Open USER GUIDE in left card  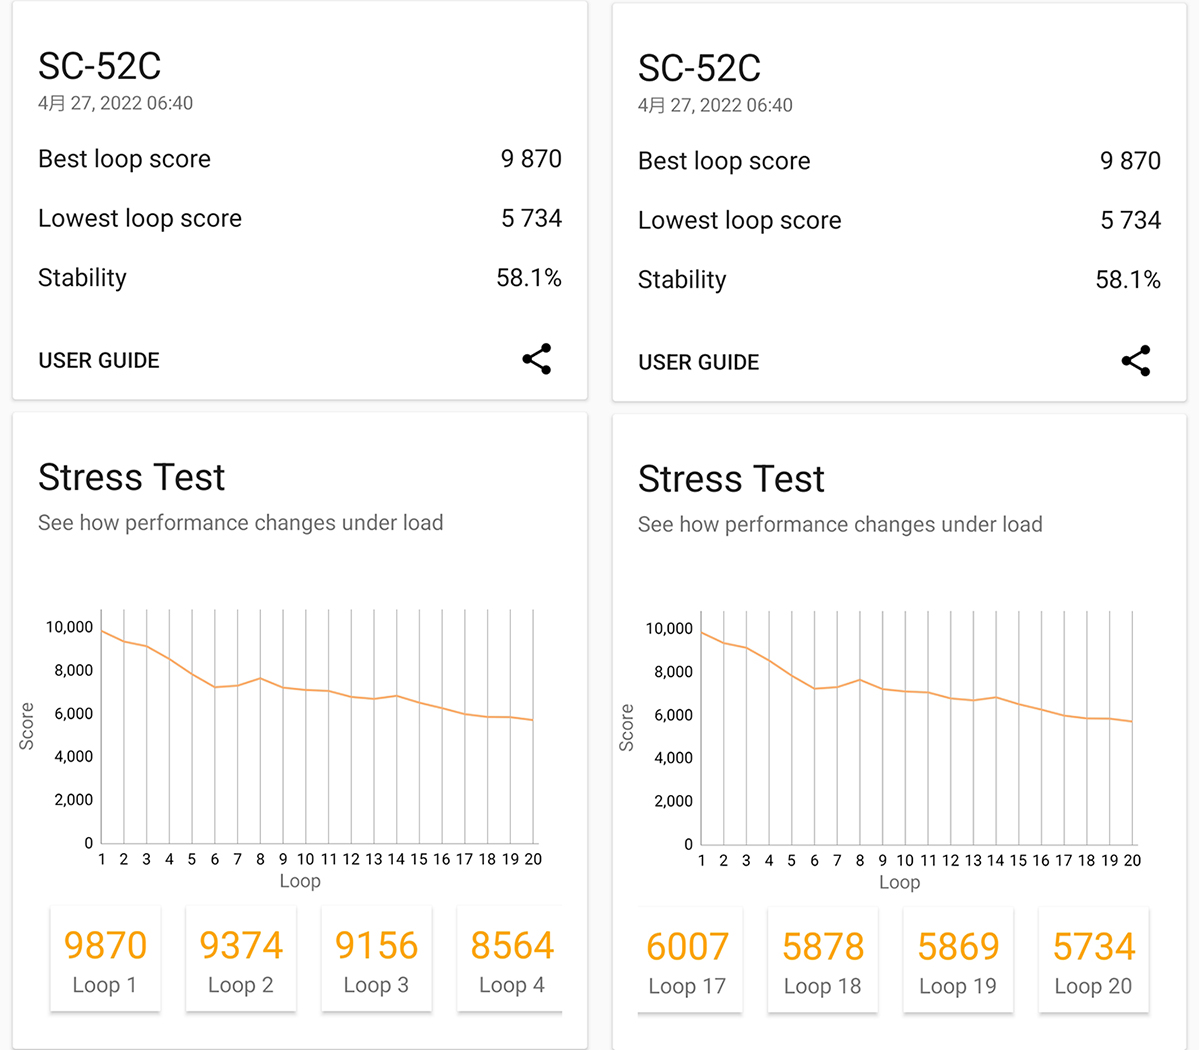click(x=99, y=361)
